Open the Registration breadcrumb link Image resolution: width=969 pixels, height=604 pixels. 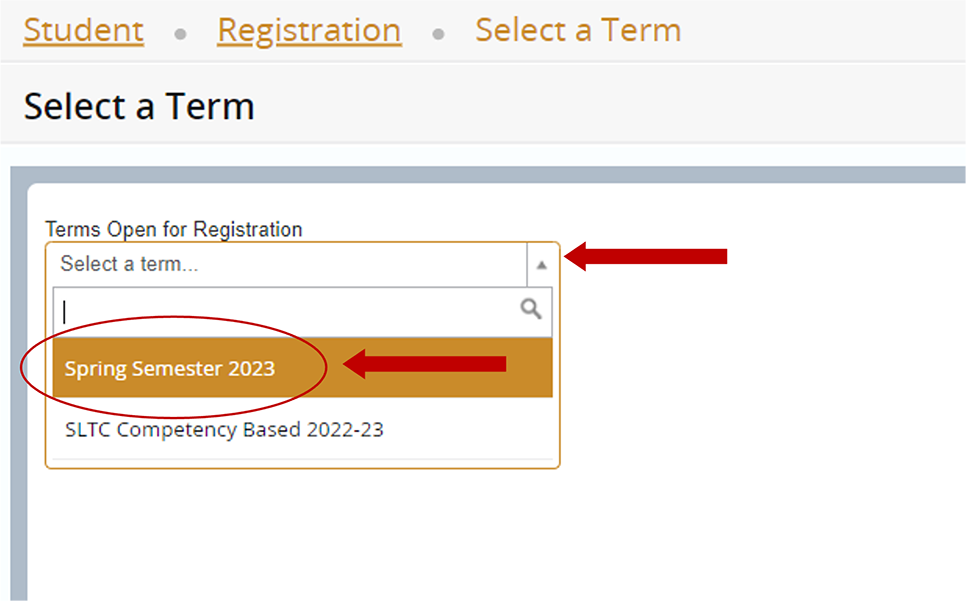click(309, 30)
